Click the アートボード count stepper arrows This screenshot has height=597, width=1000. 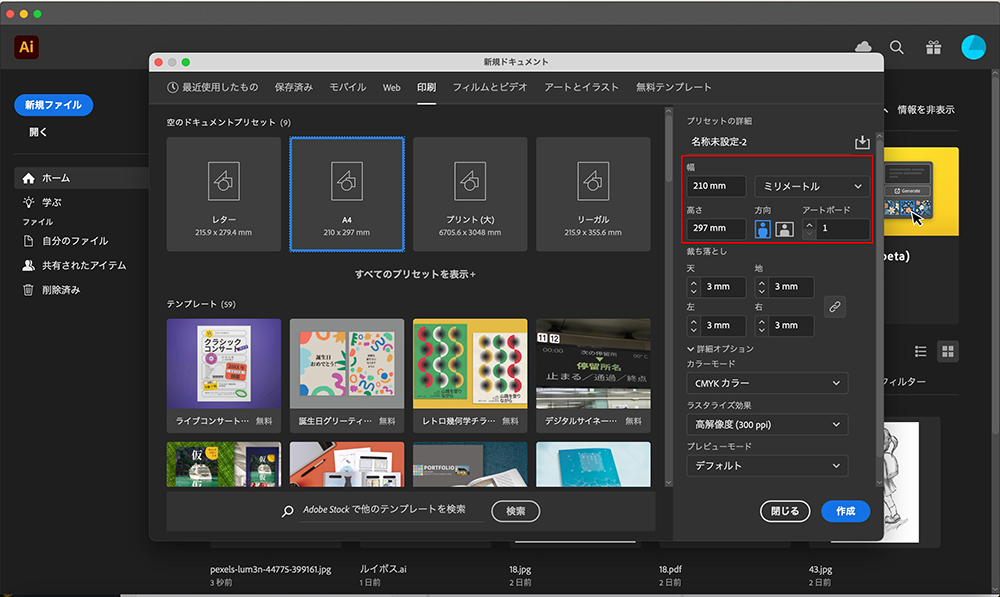pyautogui.click(x=809, y=229)
